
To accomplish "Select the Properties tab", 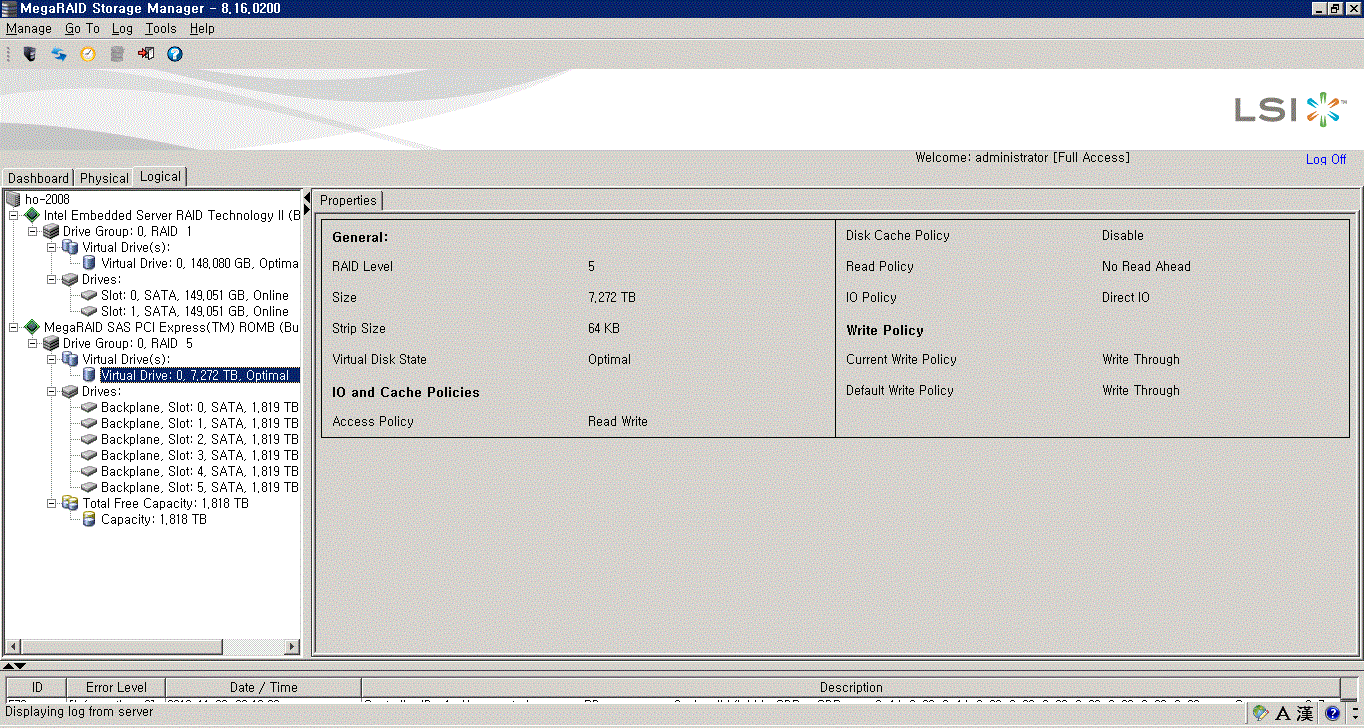I will pos(348,201).
